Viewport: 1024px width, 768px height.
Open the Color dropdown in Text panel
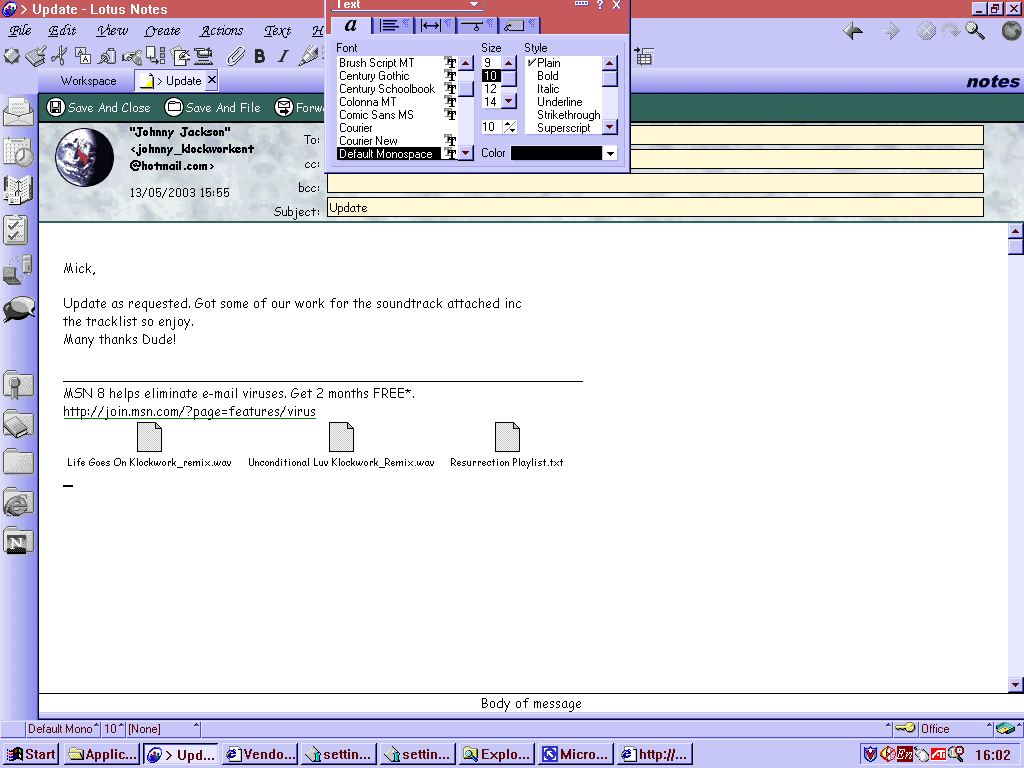[609, 153]
